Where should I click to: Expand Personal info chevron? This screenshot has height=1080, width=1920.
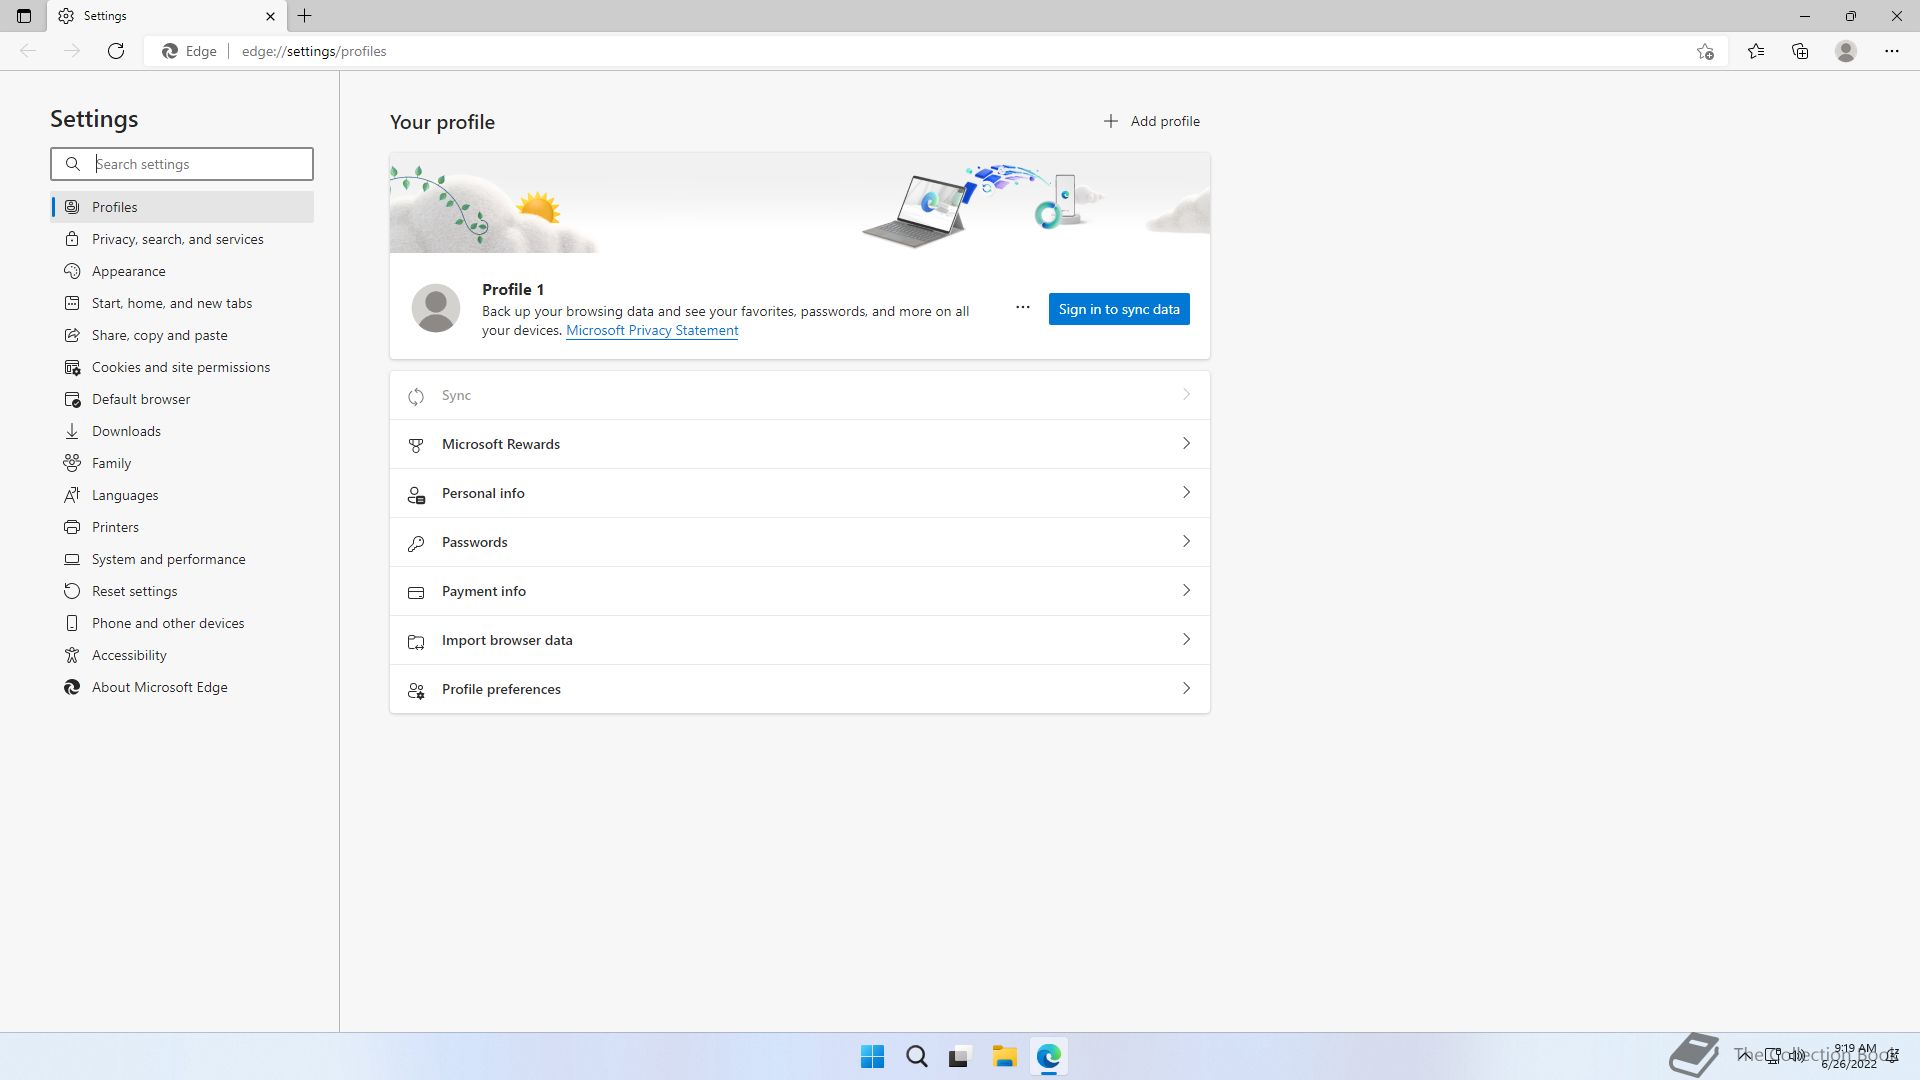(1186, 492)
